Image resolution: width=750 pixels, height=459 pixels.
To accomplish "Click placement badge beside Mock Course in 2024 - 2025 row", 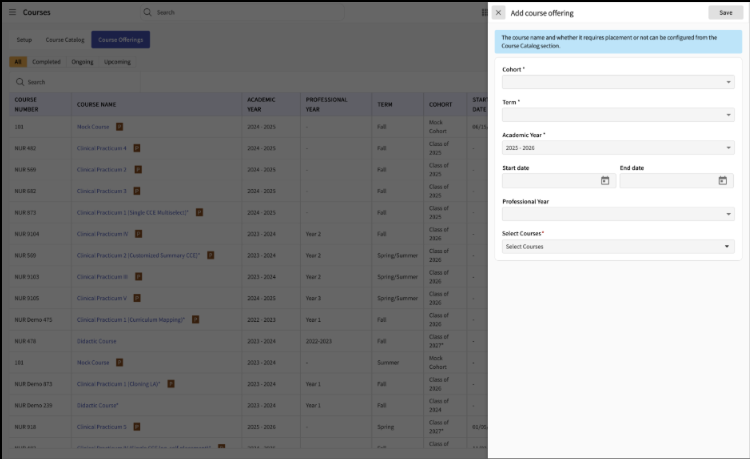I will point(120,127).
